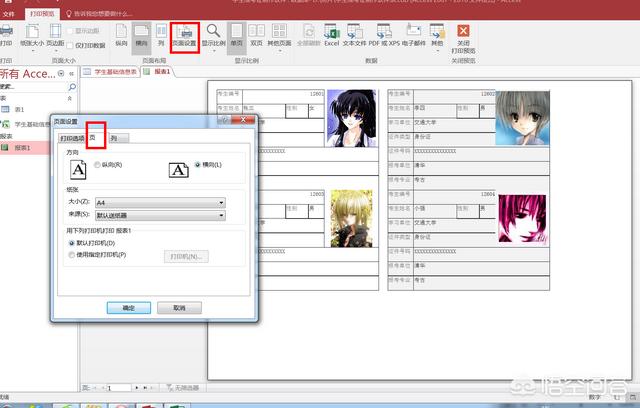Select use specific printer (使用指定打印机) radio

pyautogui.click(x=72, y=255)
